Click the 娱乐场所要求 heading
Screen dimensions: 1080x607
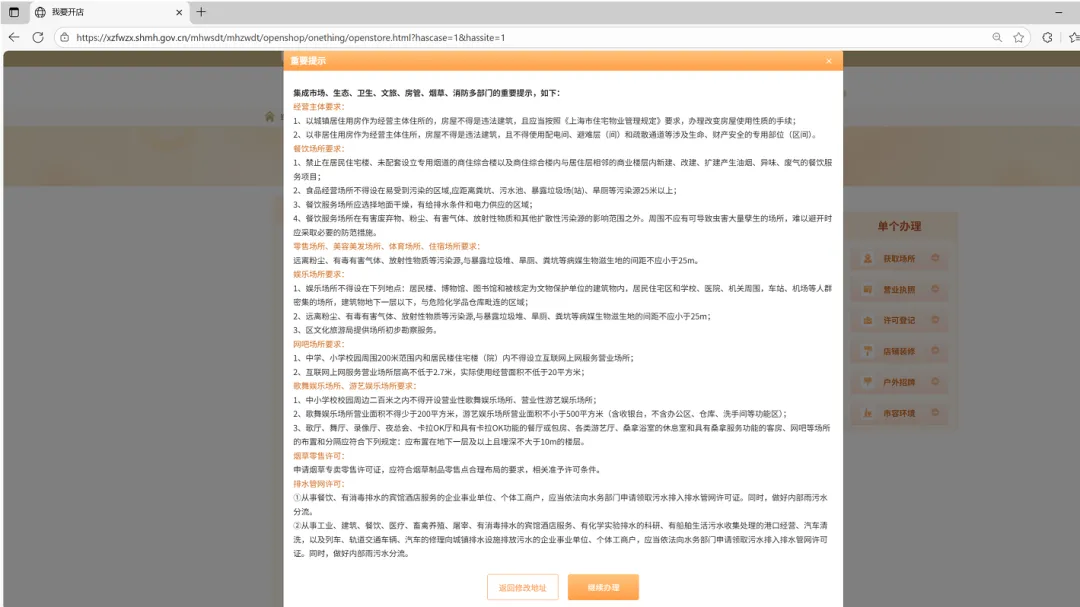(x=319, y=274)
